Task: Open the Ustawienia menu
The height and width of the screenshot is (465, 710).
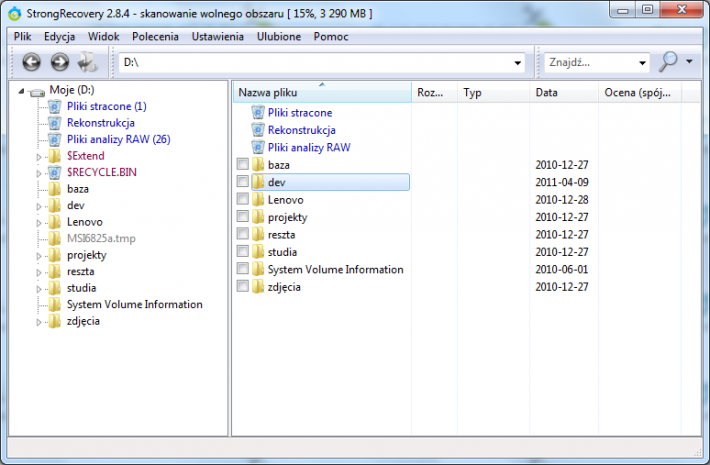Action: coord(218,37)
